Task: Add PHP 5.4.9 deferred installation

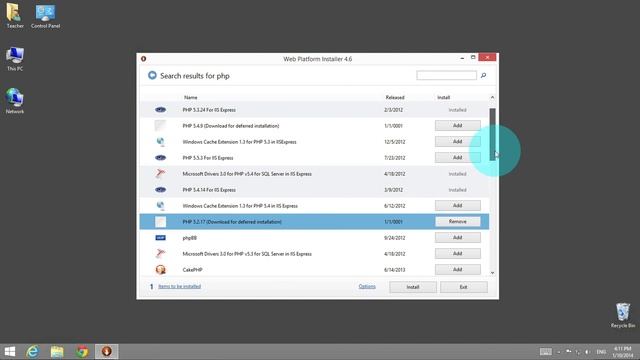Action: (x=458, y=125)
